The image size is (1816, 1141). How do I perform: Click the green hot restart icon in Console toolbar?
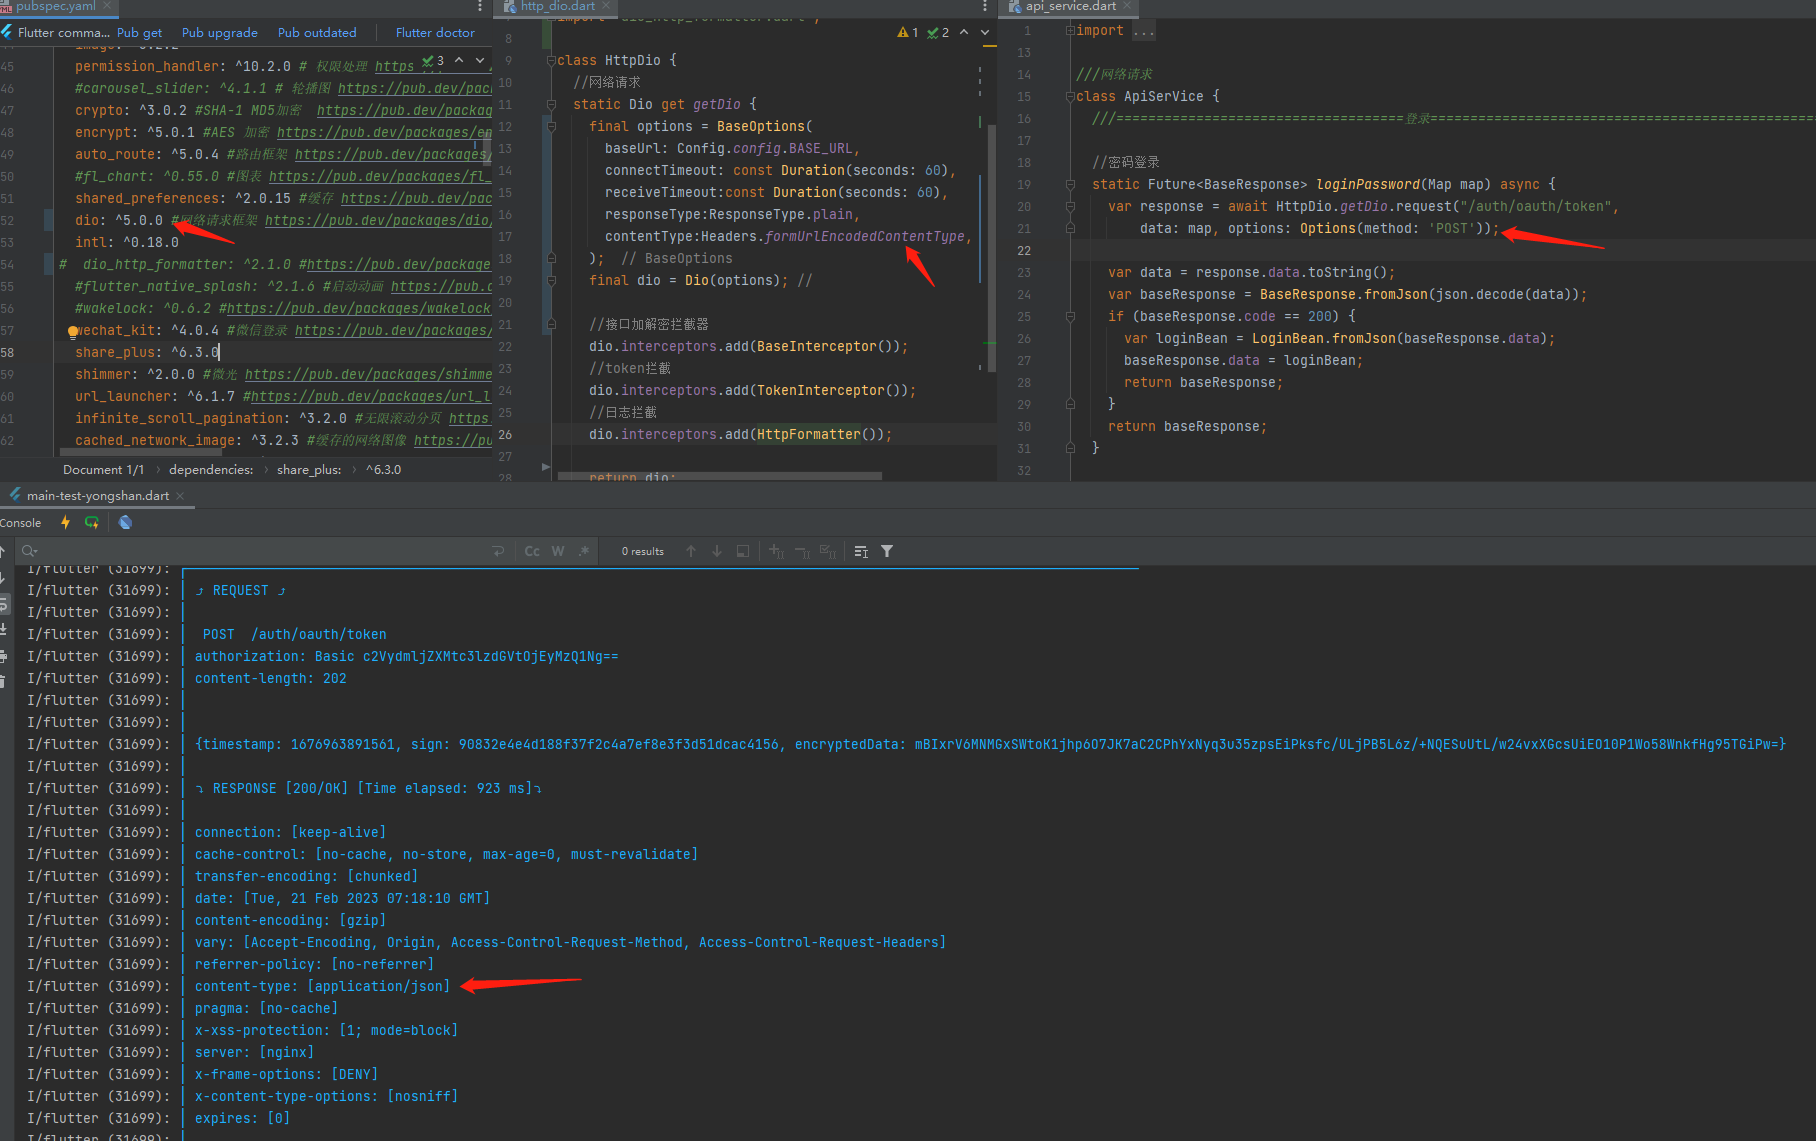92,522
